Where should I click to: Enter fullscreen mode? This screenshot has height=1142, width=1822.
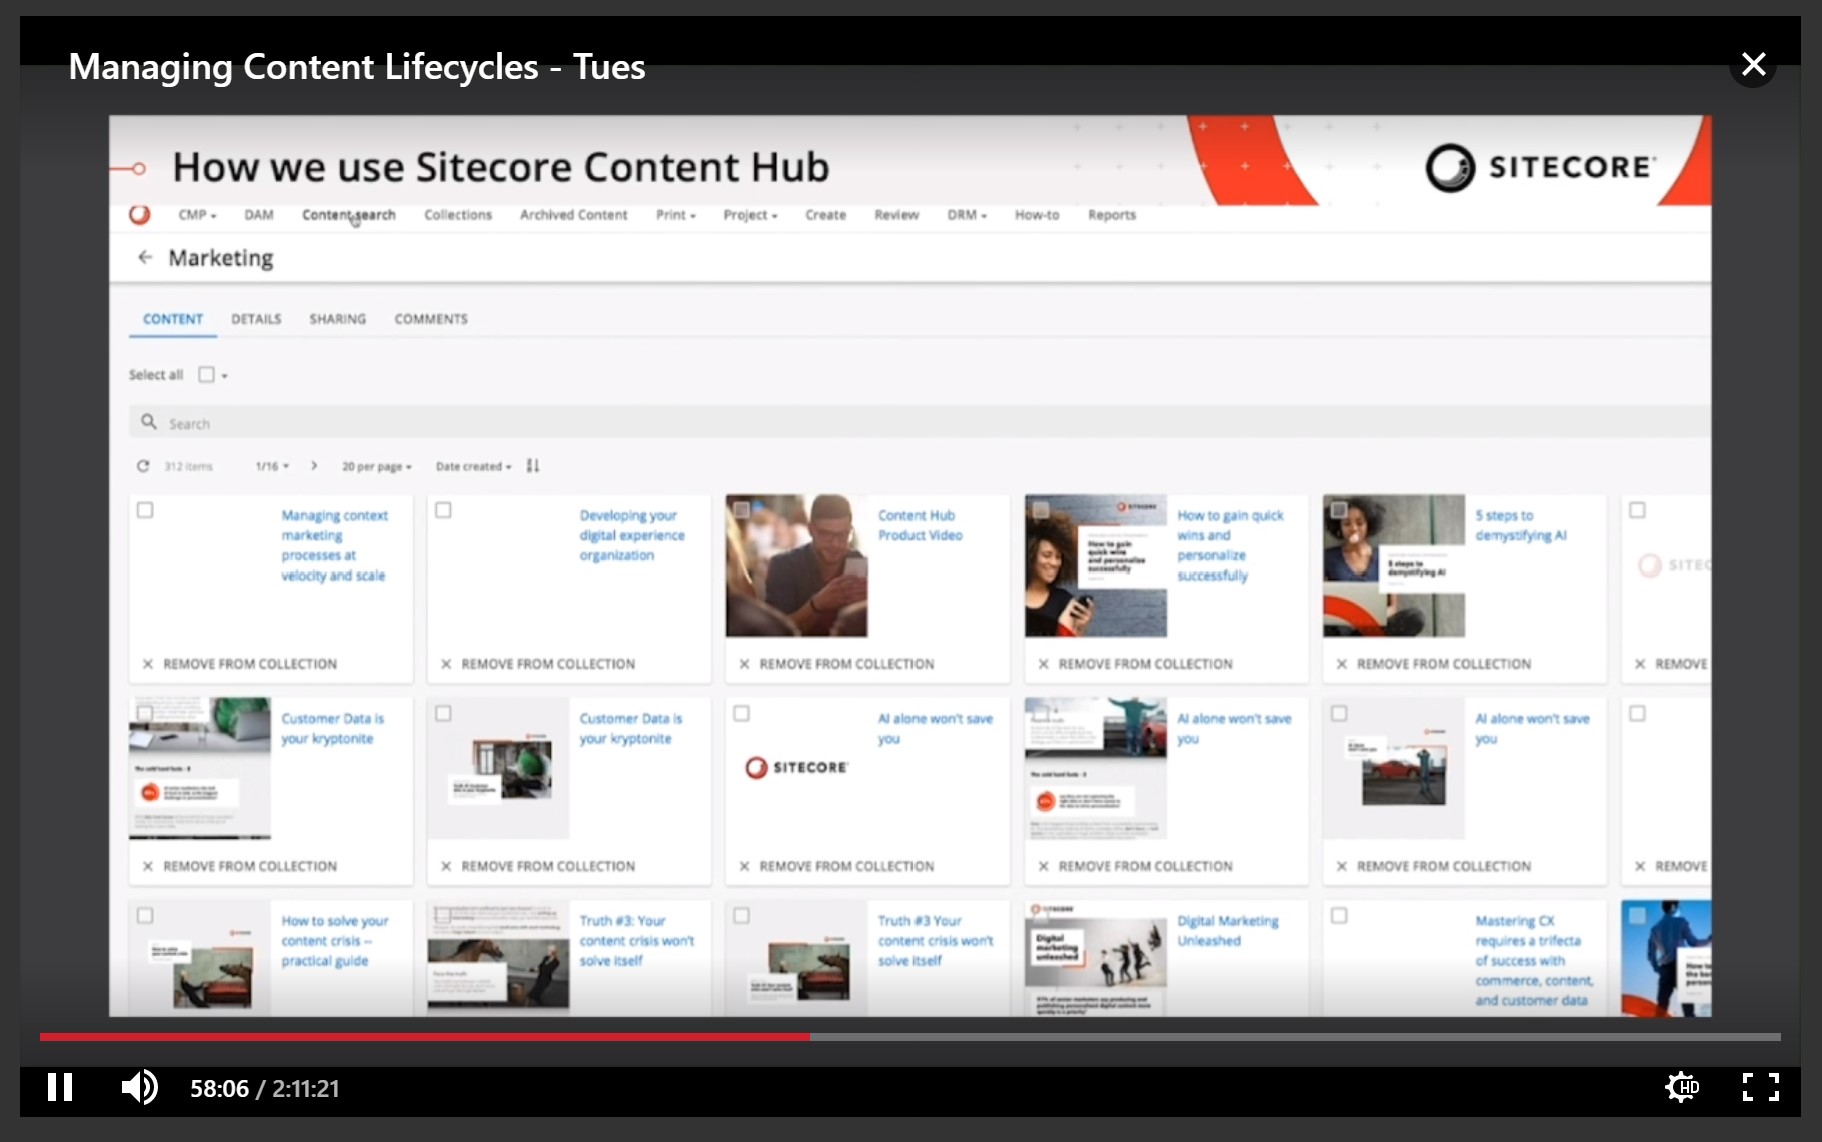(1760, 1087)
